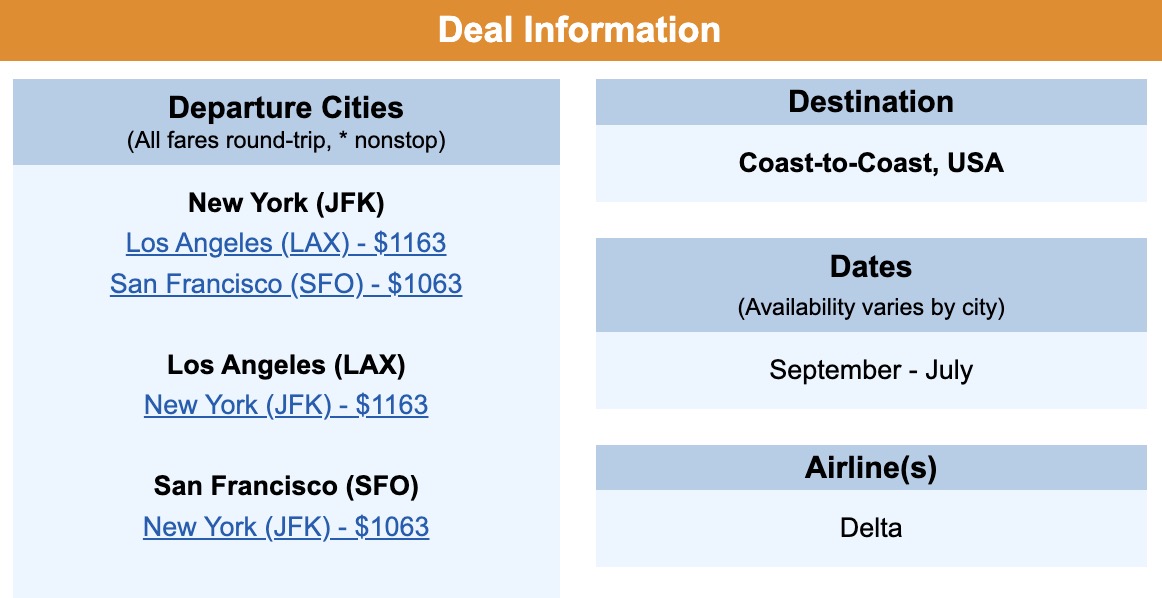1162x598 pixels.
Task: Click the availability varies by city note
Action: pos(872,307)
